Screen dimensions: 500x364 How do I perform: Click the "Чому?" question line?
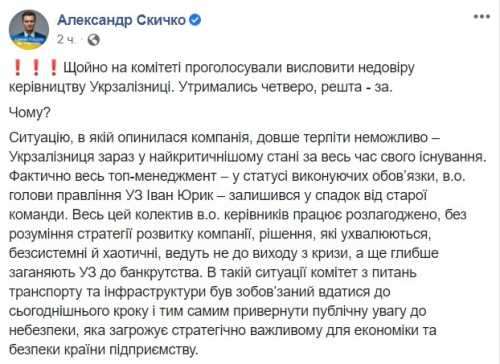point(29,113)
